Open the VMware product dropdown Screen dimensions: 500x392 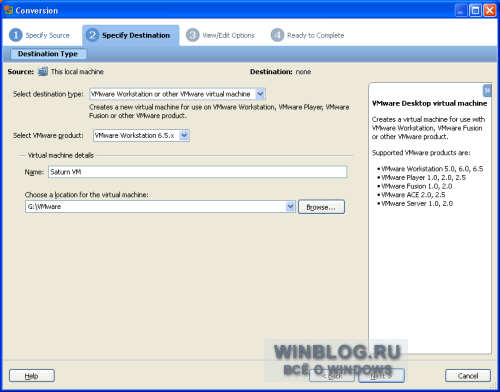click(x=184, y=136)
